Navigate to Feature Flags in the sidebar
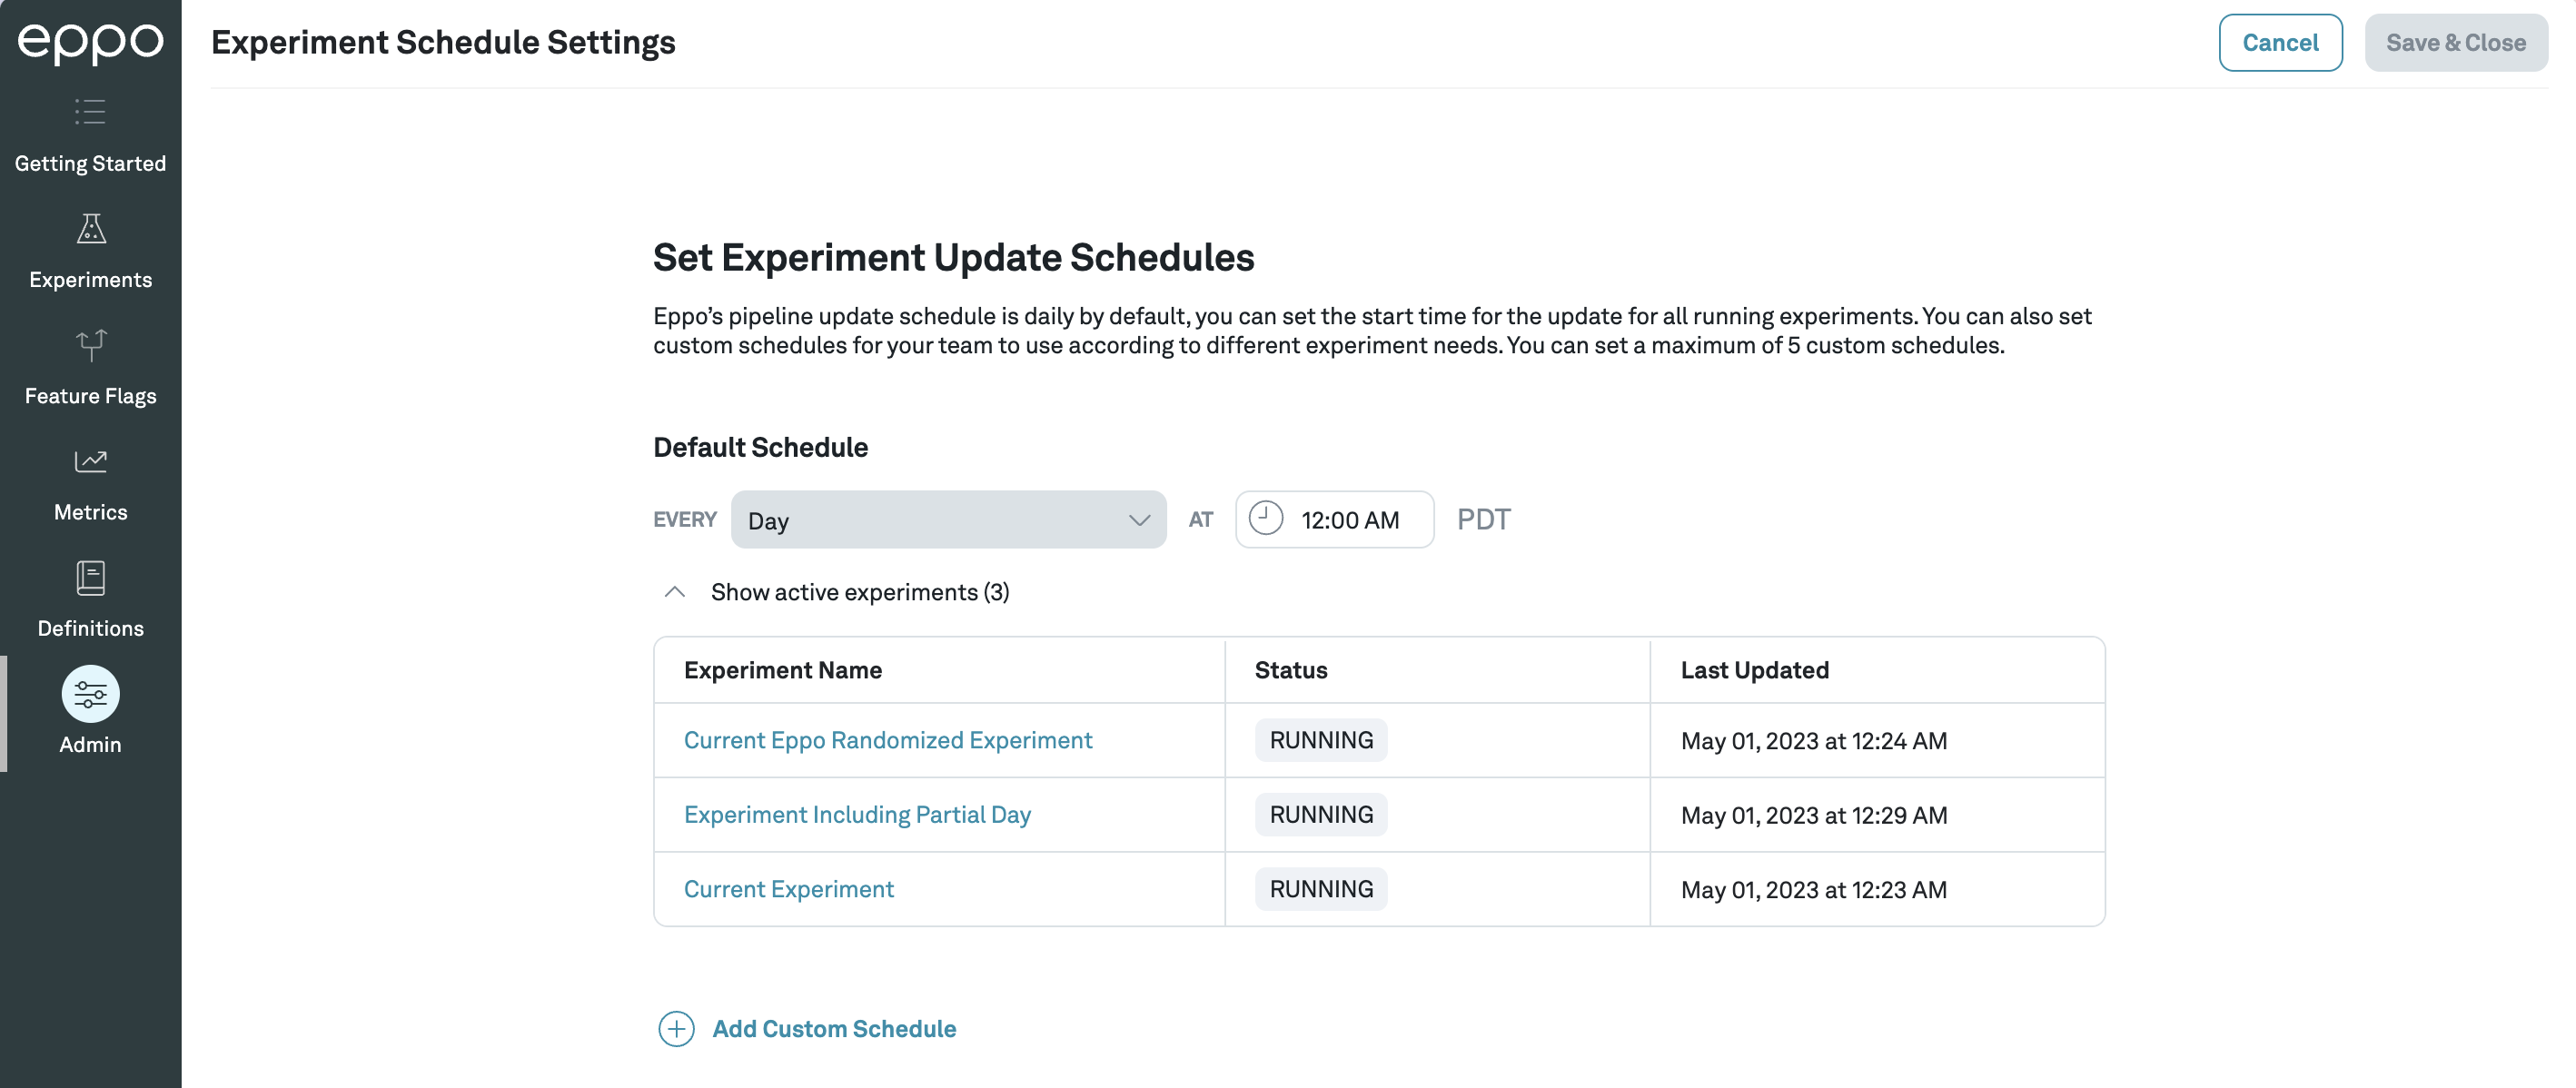2576x1088 pixels. [90, 396]
